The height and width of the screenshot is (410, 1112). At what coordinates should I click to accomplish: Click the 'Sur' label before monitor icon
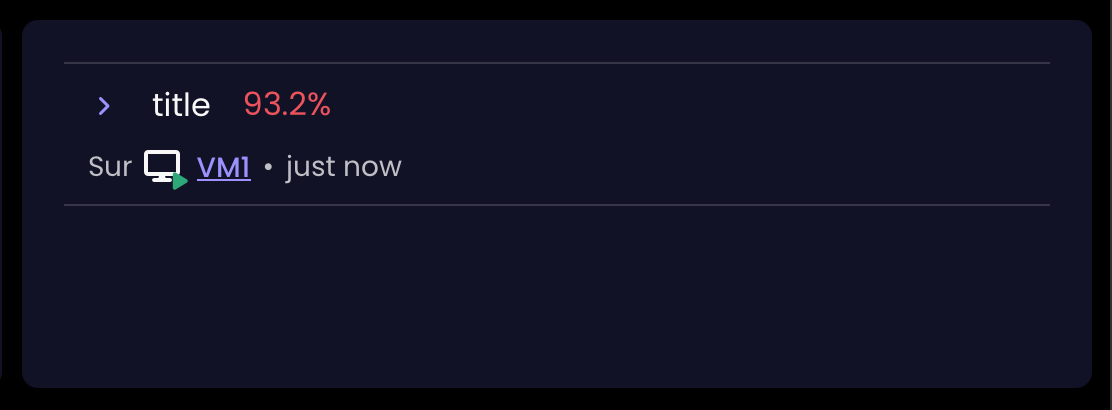click(x=110, y=167)
